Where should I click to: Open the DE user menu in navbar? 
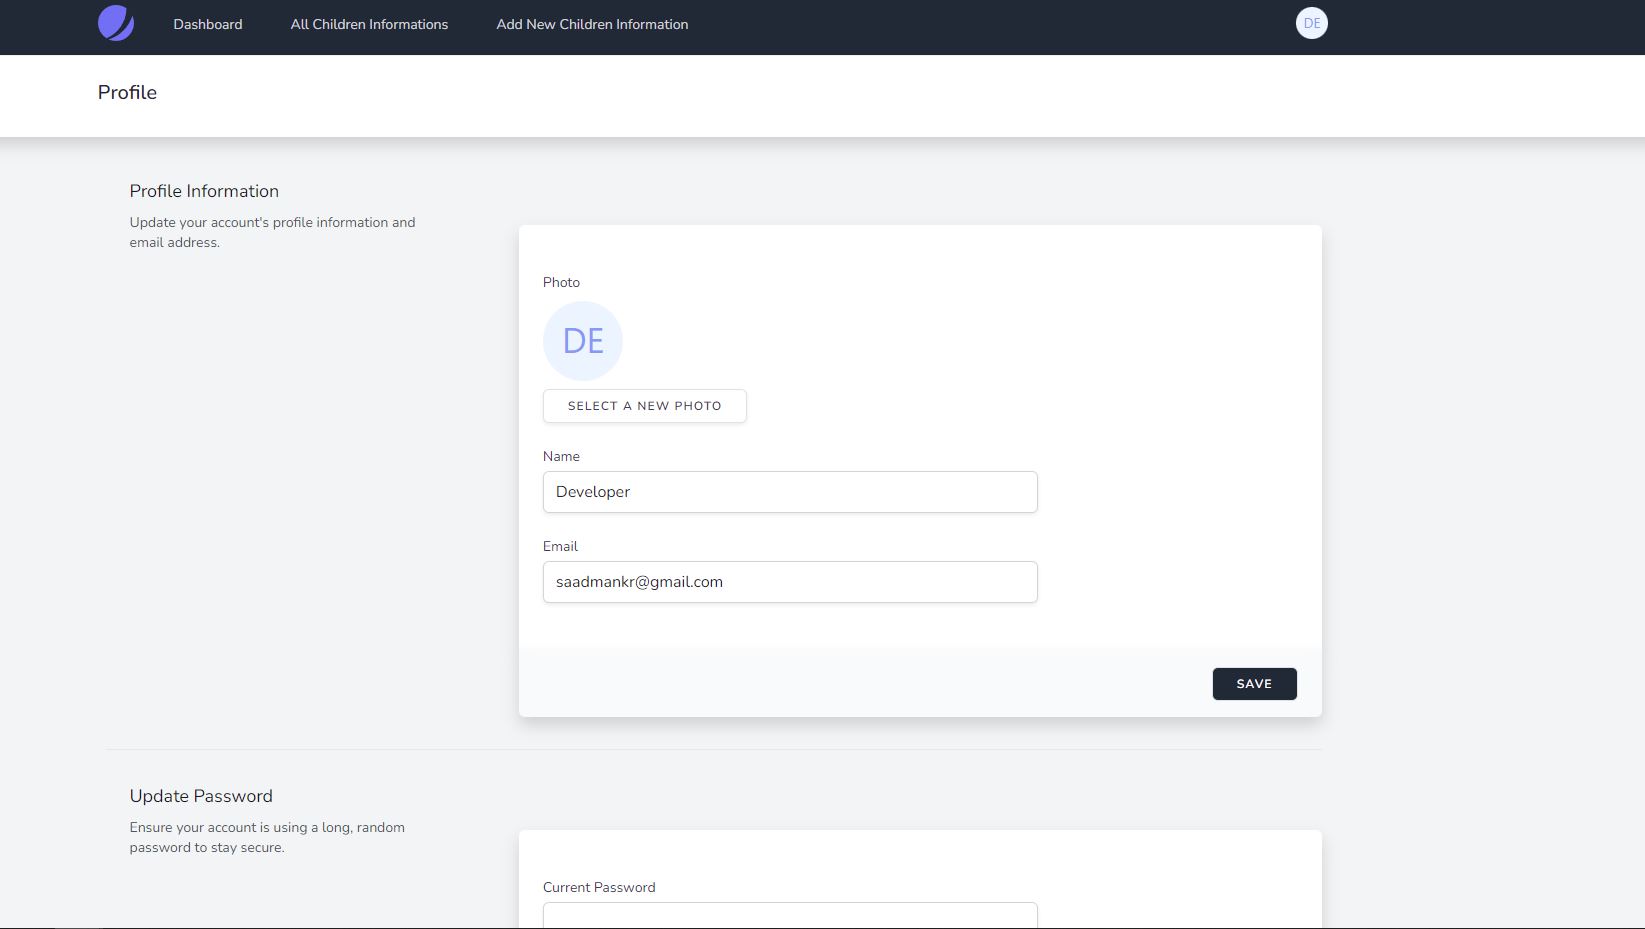tap(1311, 23)
